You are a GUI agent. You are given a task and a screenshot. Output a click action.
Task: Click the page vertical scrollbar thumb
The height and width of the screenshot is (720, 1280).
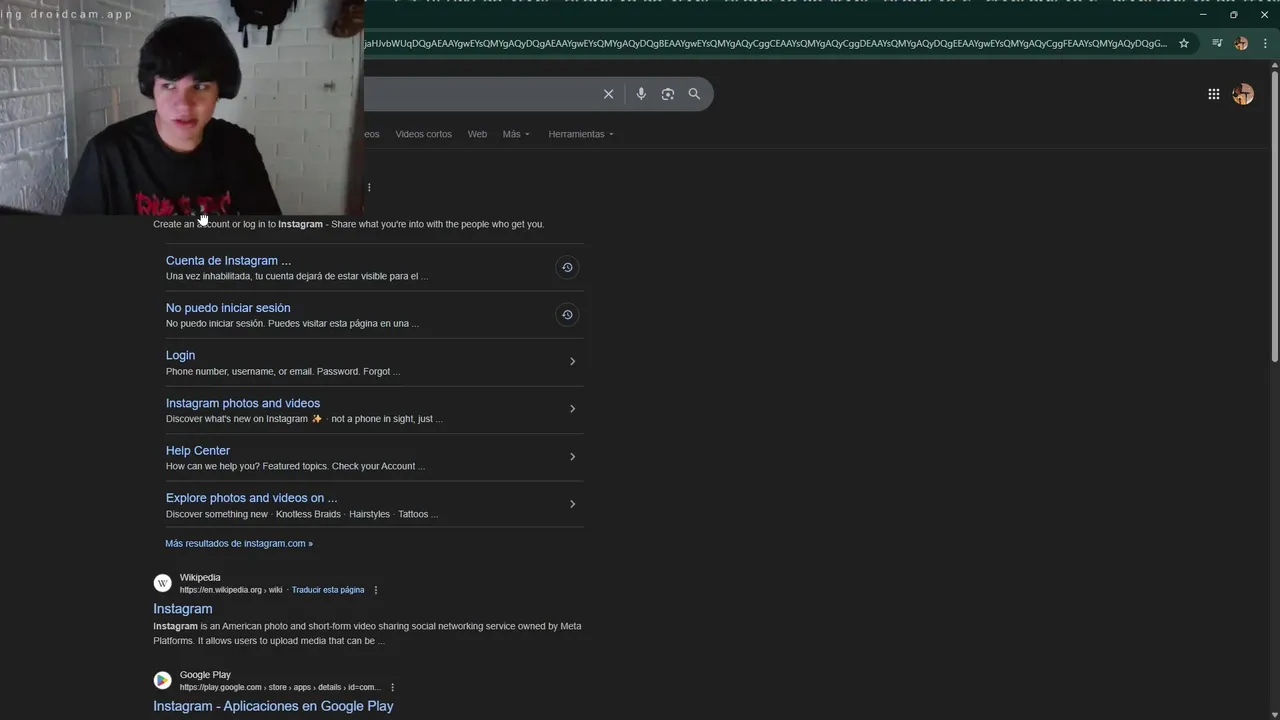(x=1274, y=215)
